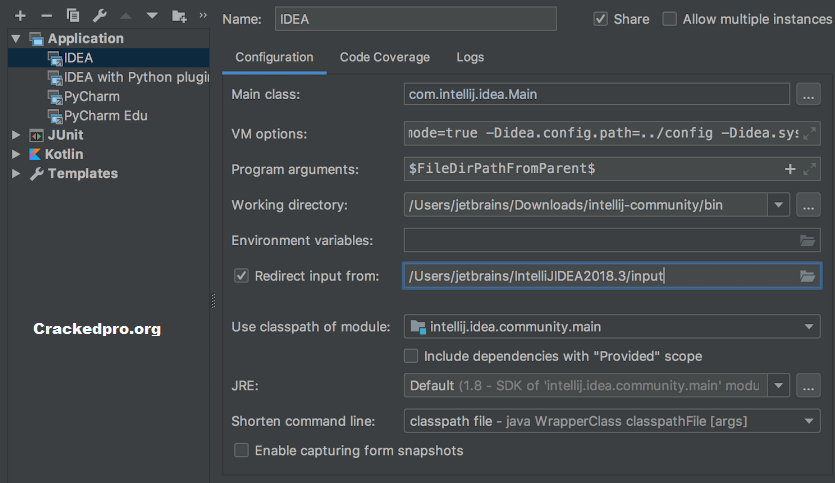This screenshot has height=483, width=835.
Task: Click the Name input field
Action: (x=416, y=19)
